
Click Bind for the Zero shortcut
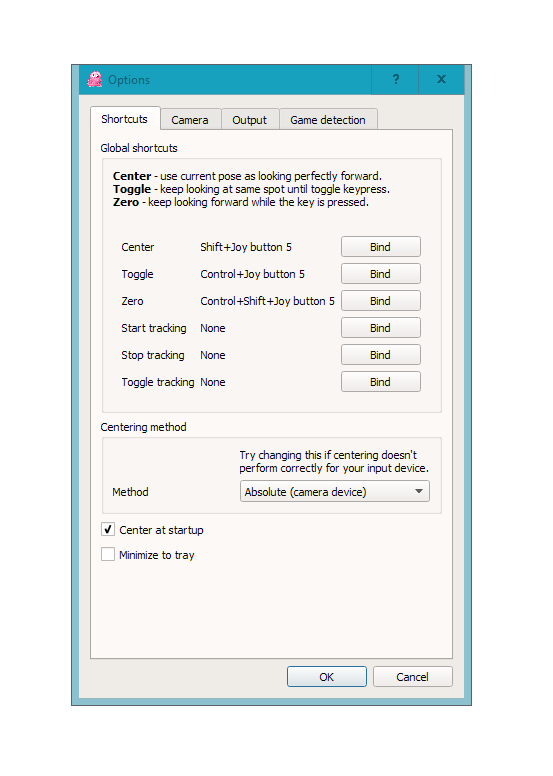coord(381,301)
